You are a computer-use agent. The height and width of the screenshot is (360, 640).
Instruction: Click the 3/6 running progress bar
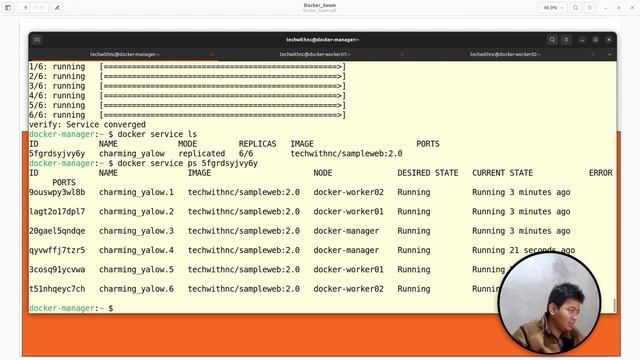pos(223,86)
